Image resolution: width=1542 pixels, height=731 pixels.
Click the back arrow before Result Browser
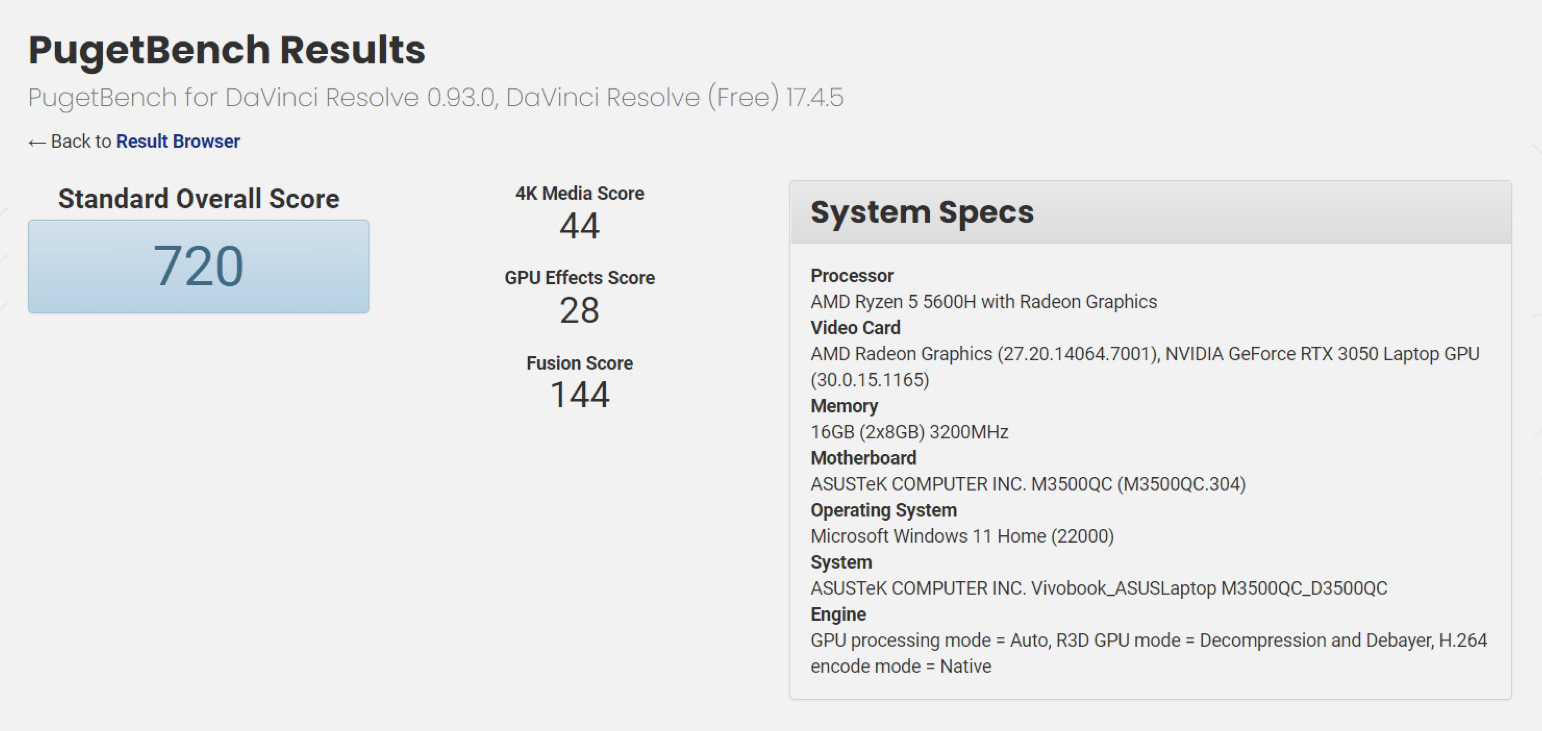37,142
